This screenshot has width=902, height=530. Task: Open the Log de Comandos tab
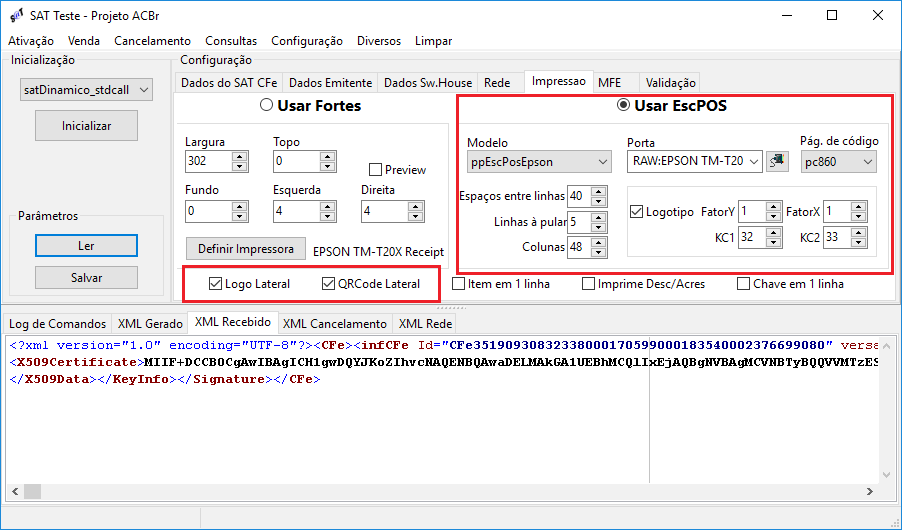[x=58, y=324]
